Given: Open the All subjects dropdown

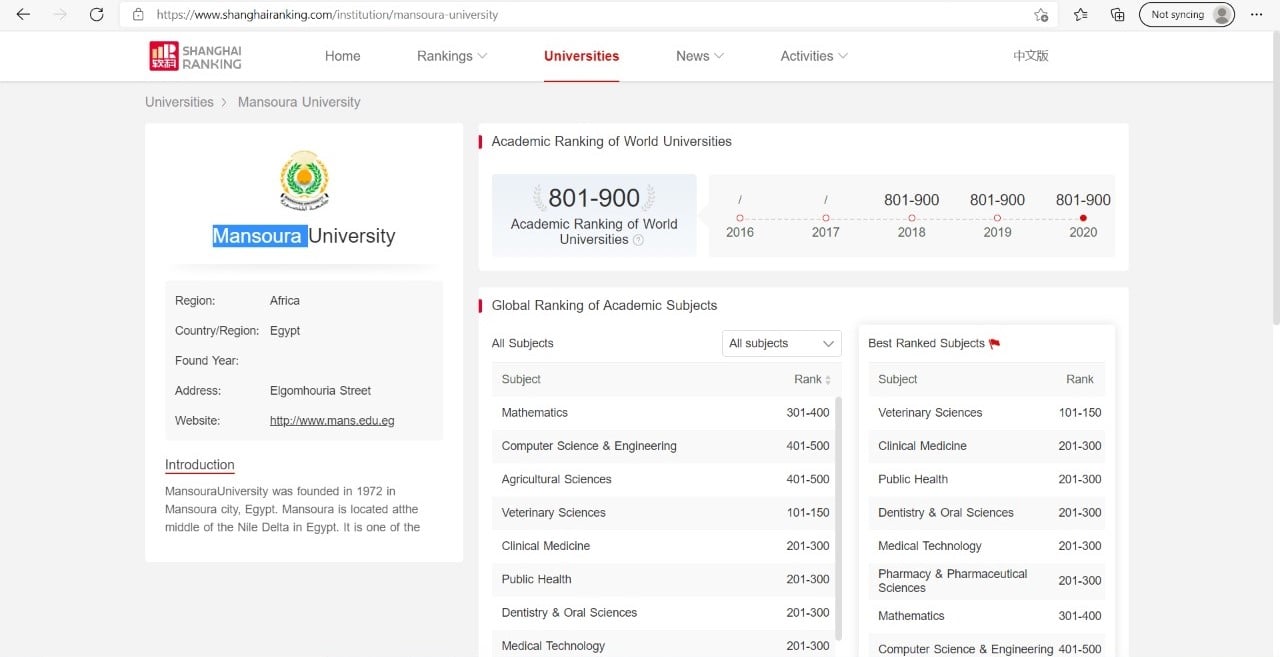Looking at the screenshot, I should 781,343.
